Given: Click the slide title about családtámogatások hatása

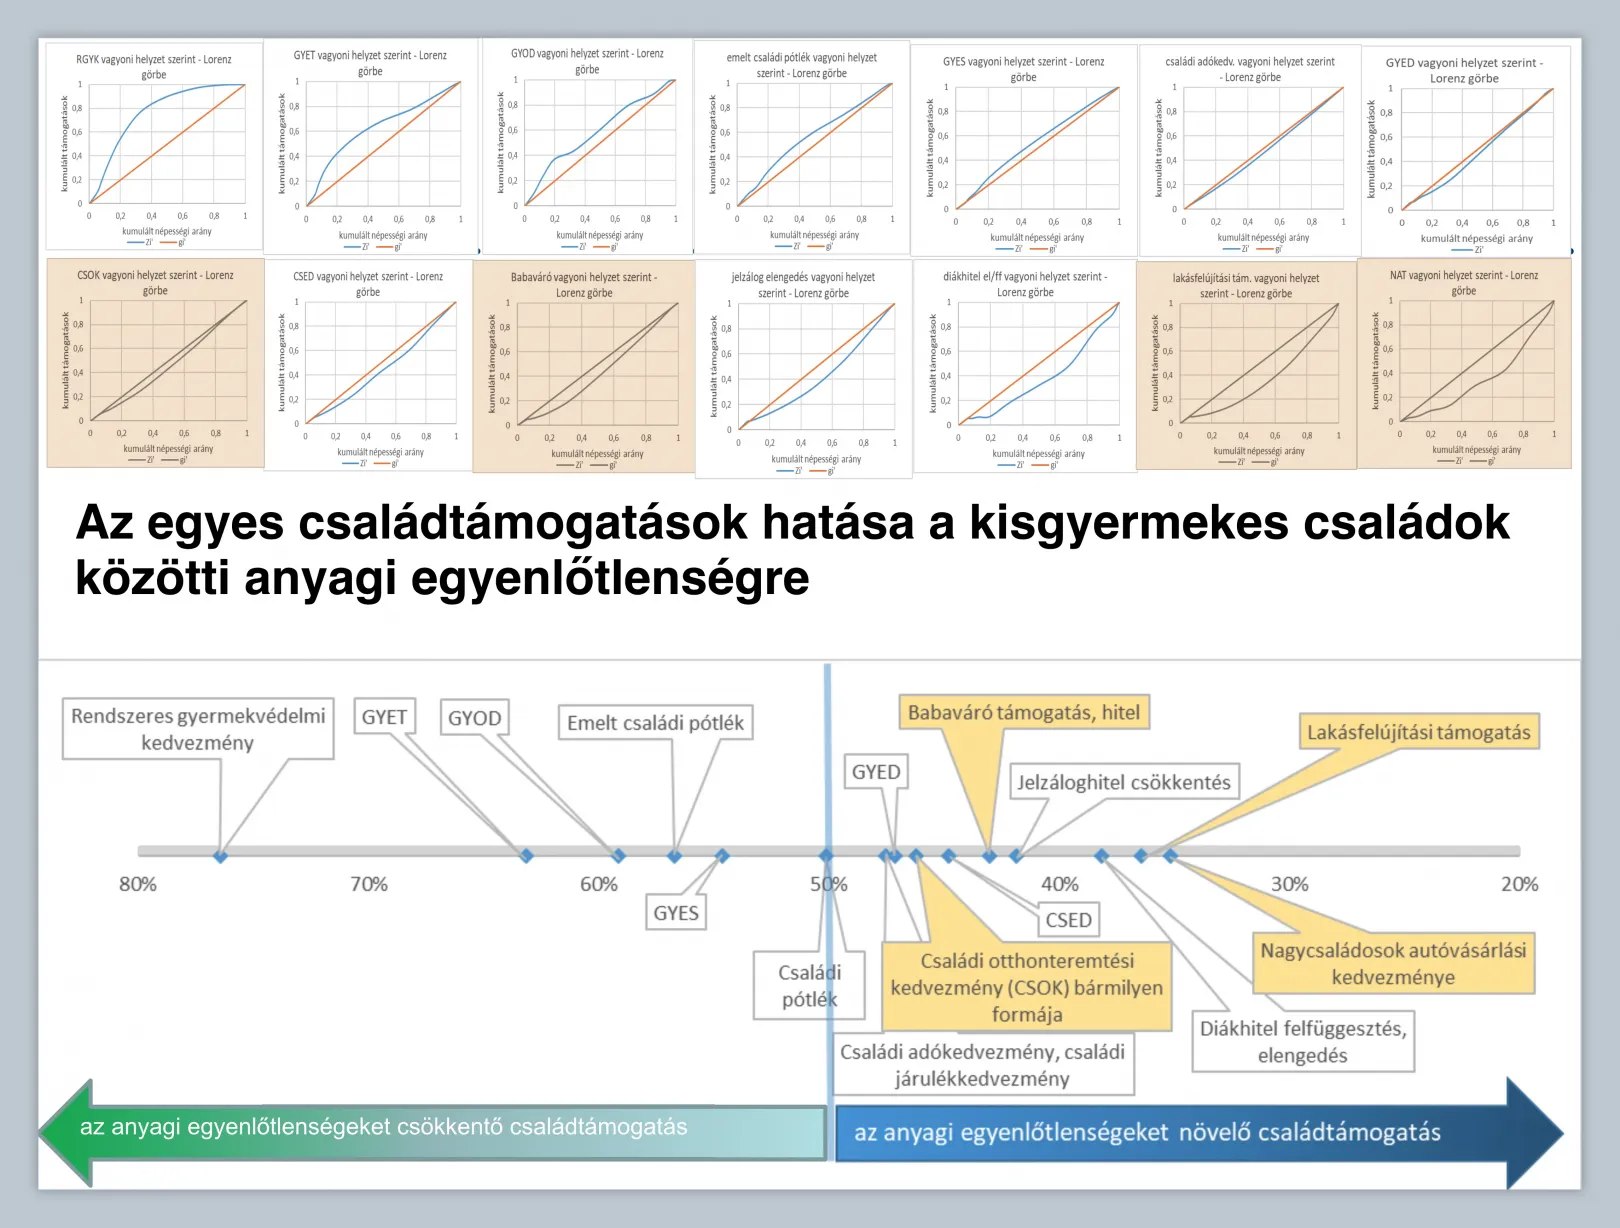Looking at the screenshot, I should [792, 550].
